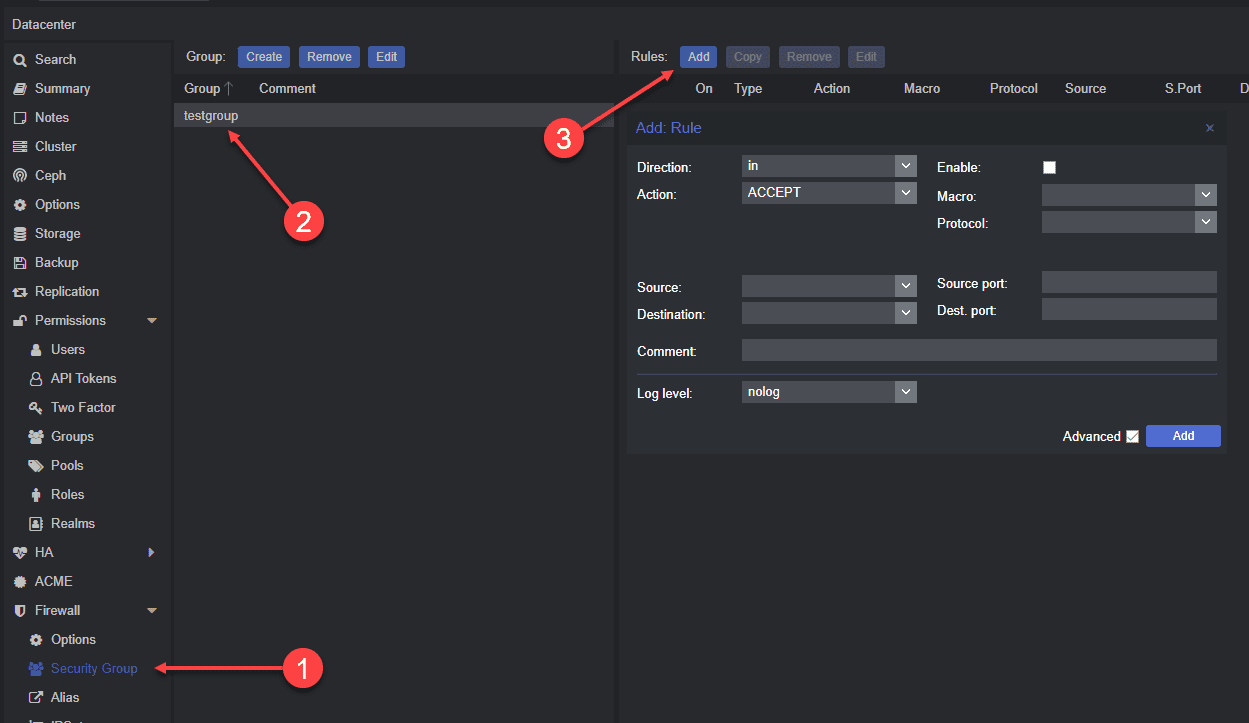Click the Cluster server icon
Image resolution: width=1249 pixels, height=723 pixels.
tap(19, 147)
